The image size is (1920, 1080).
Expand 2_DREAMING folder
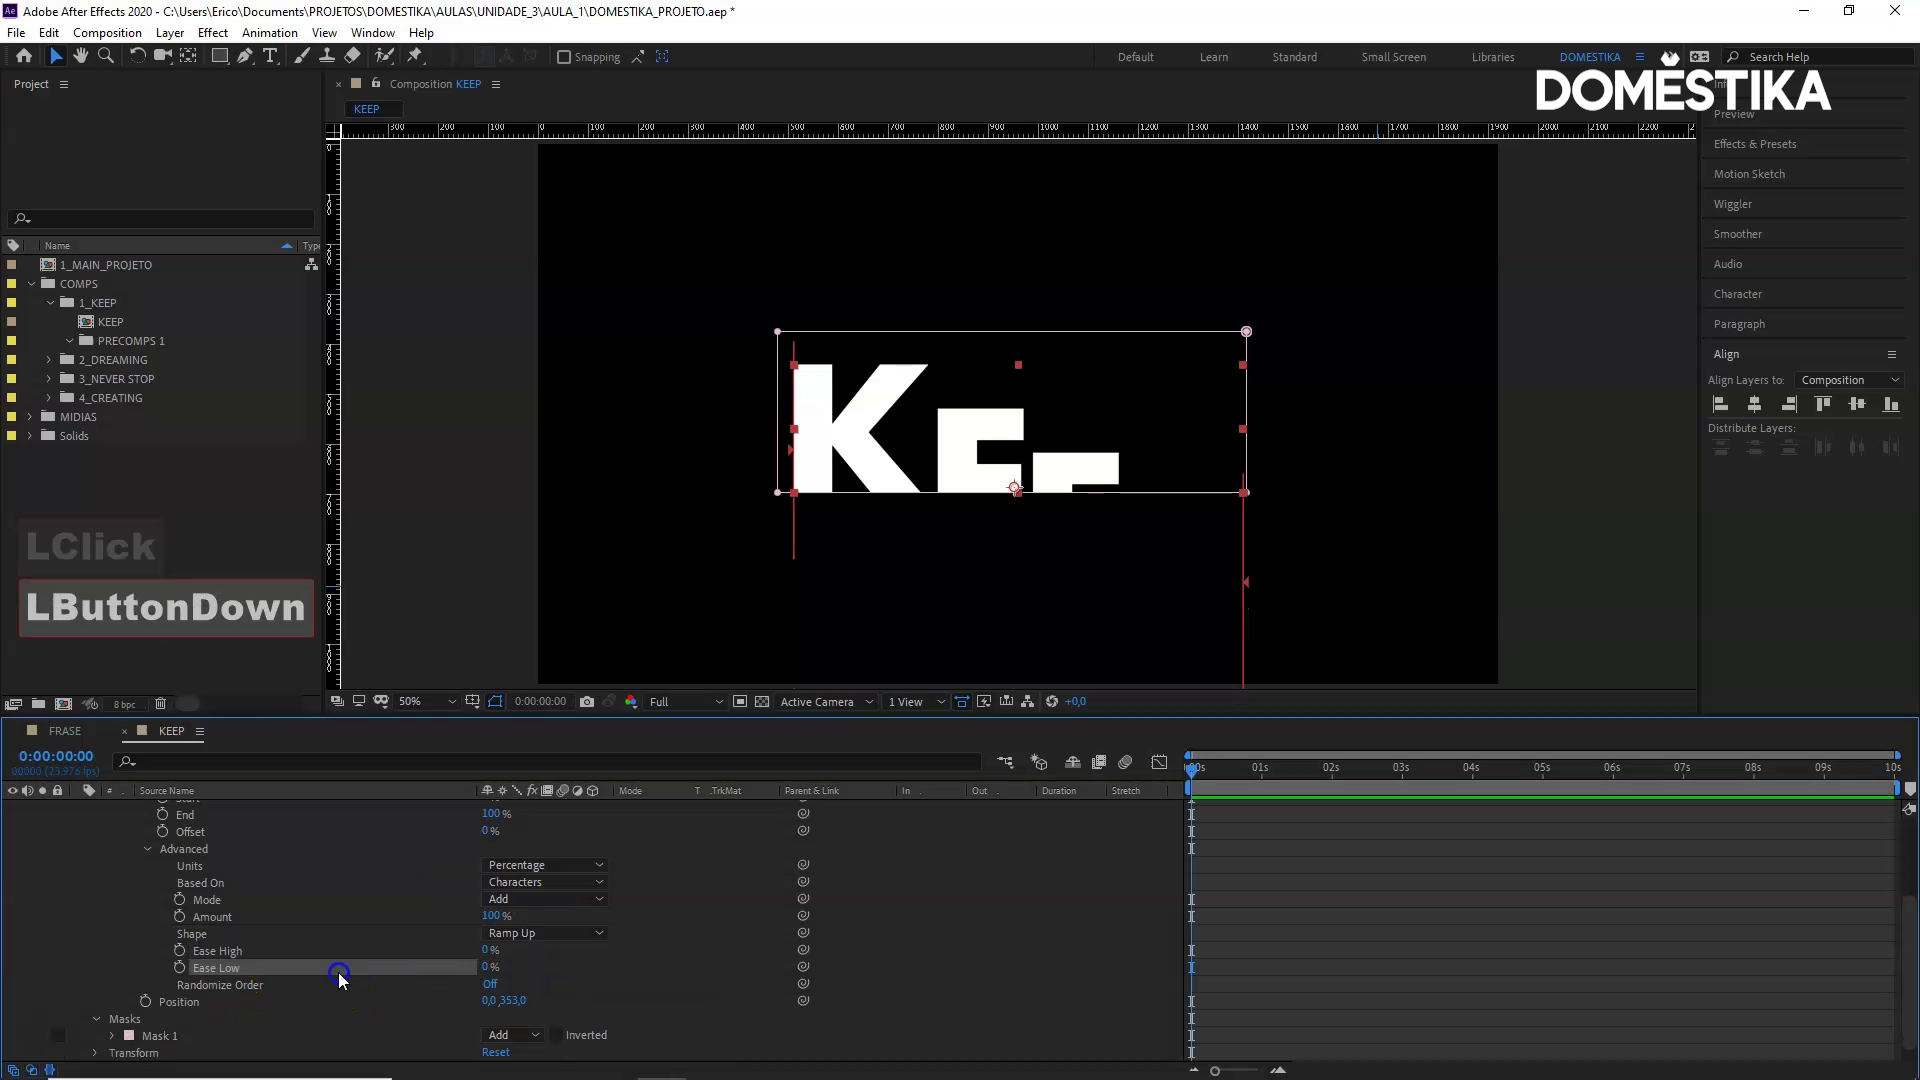[x=49, y=360]
